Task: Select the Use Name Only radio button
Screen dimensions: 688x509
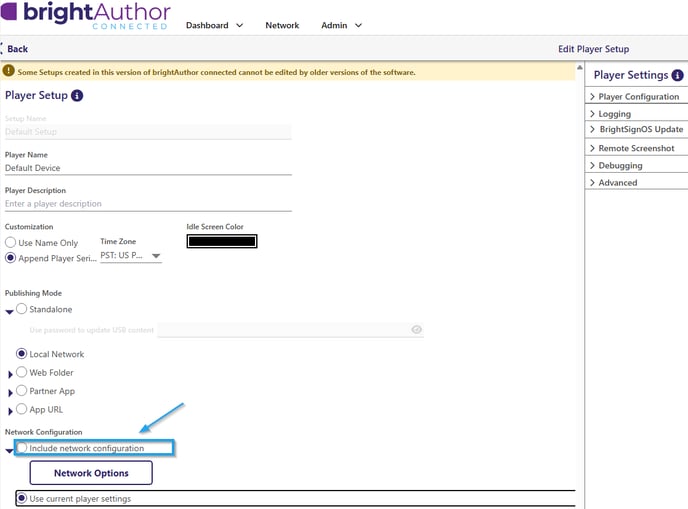Action: pos(11,242)
